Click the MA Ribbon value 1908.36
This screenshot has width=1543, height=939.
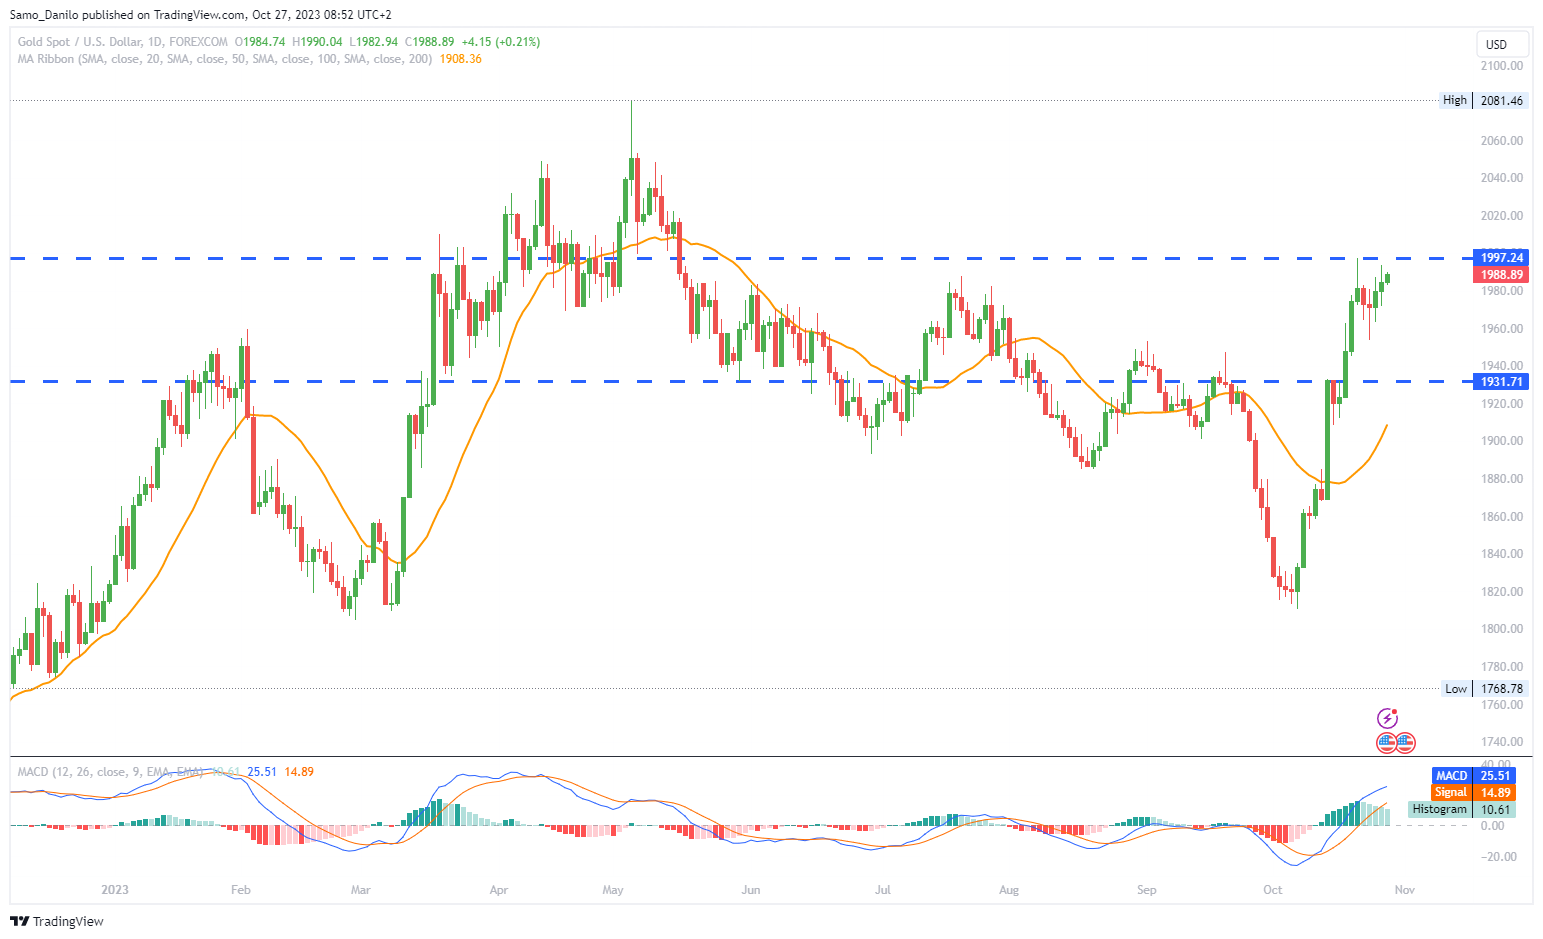click(x=460, y=59)
